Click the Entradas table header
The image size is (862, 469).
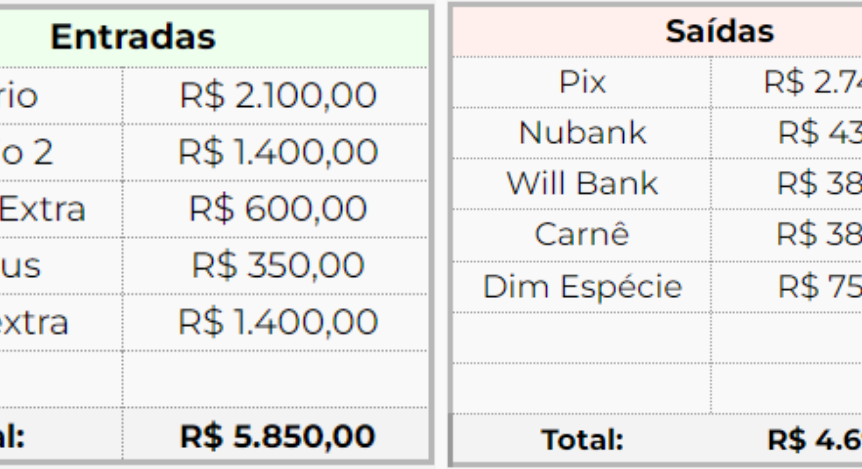point(133,37)
